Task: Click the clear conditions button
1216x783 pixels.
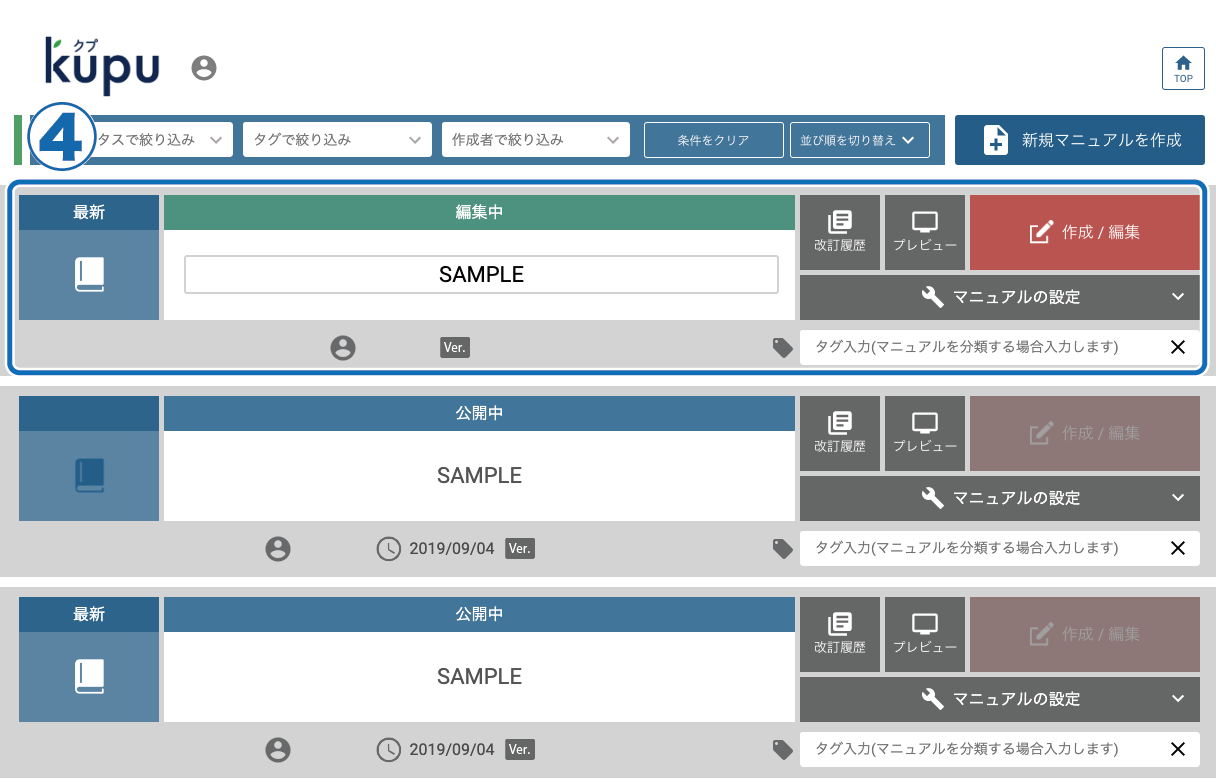Action: (713, 140)
